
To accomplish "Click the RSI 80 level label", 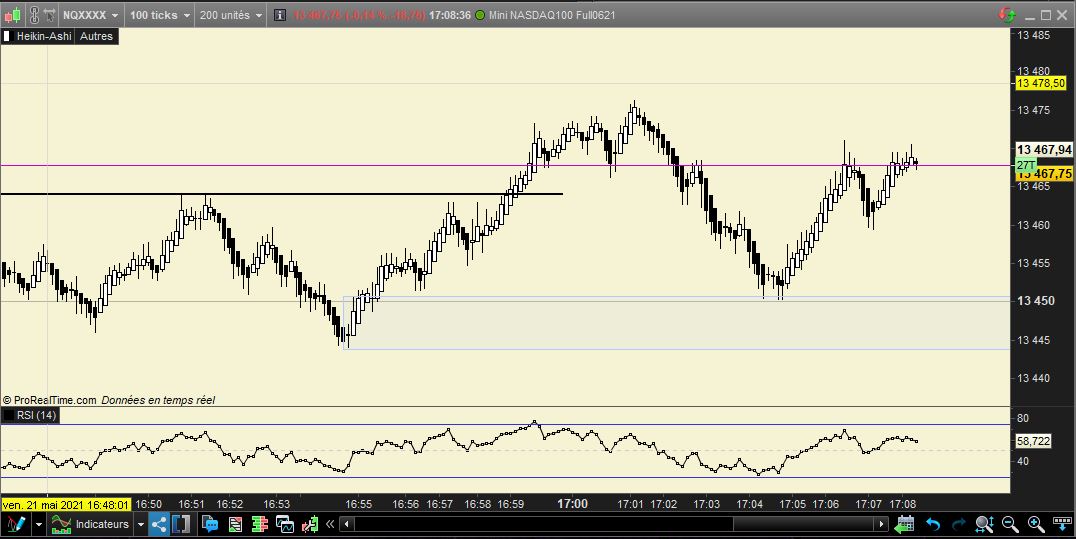I will click(1022, 418).
